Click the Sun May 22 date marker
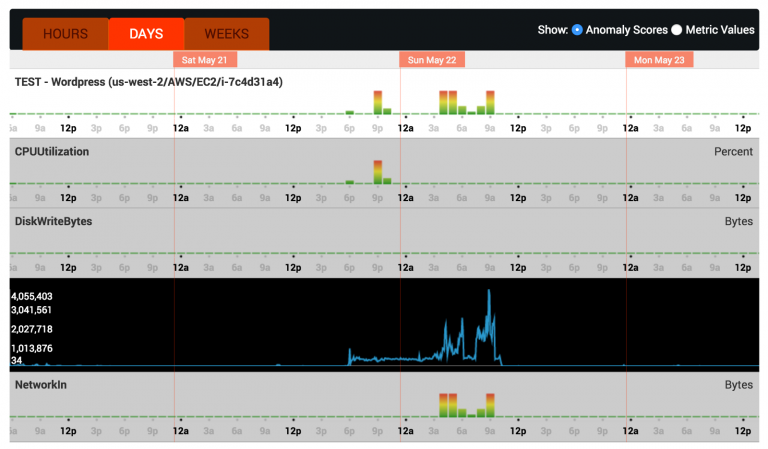768x449 pixels. [431, 60]
